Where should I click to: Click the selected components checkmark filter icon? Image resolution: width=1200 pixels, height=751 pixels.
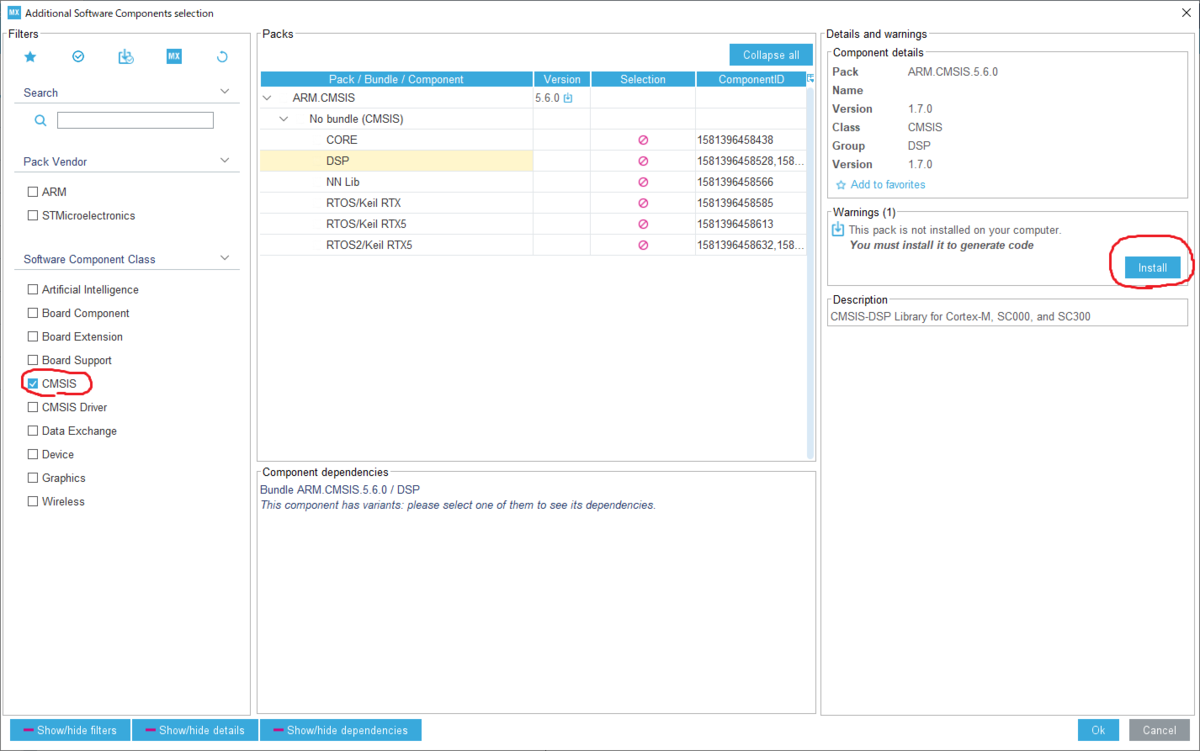pyautogui.click(x=78, y=57)
